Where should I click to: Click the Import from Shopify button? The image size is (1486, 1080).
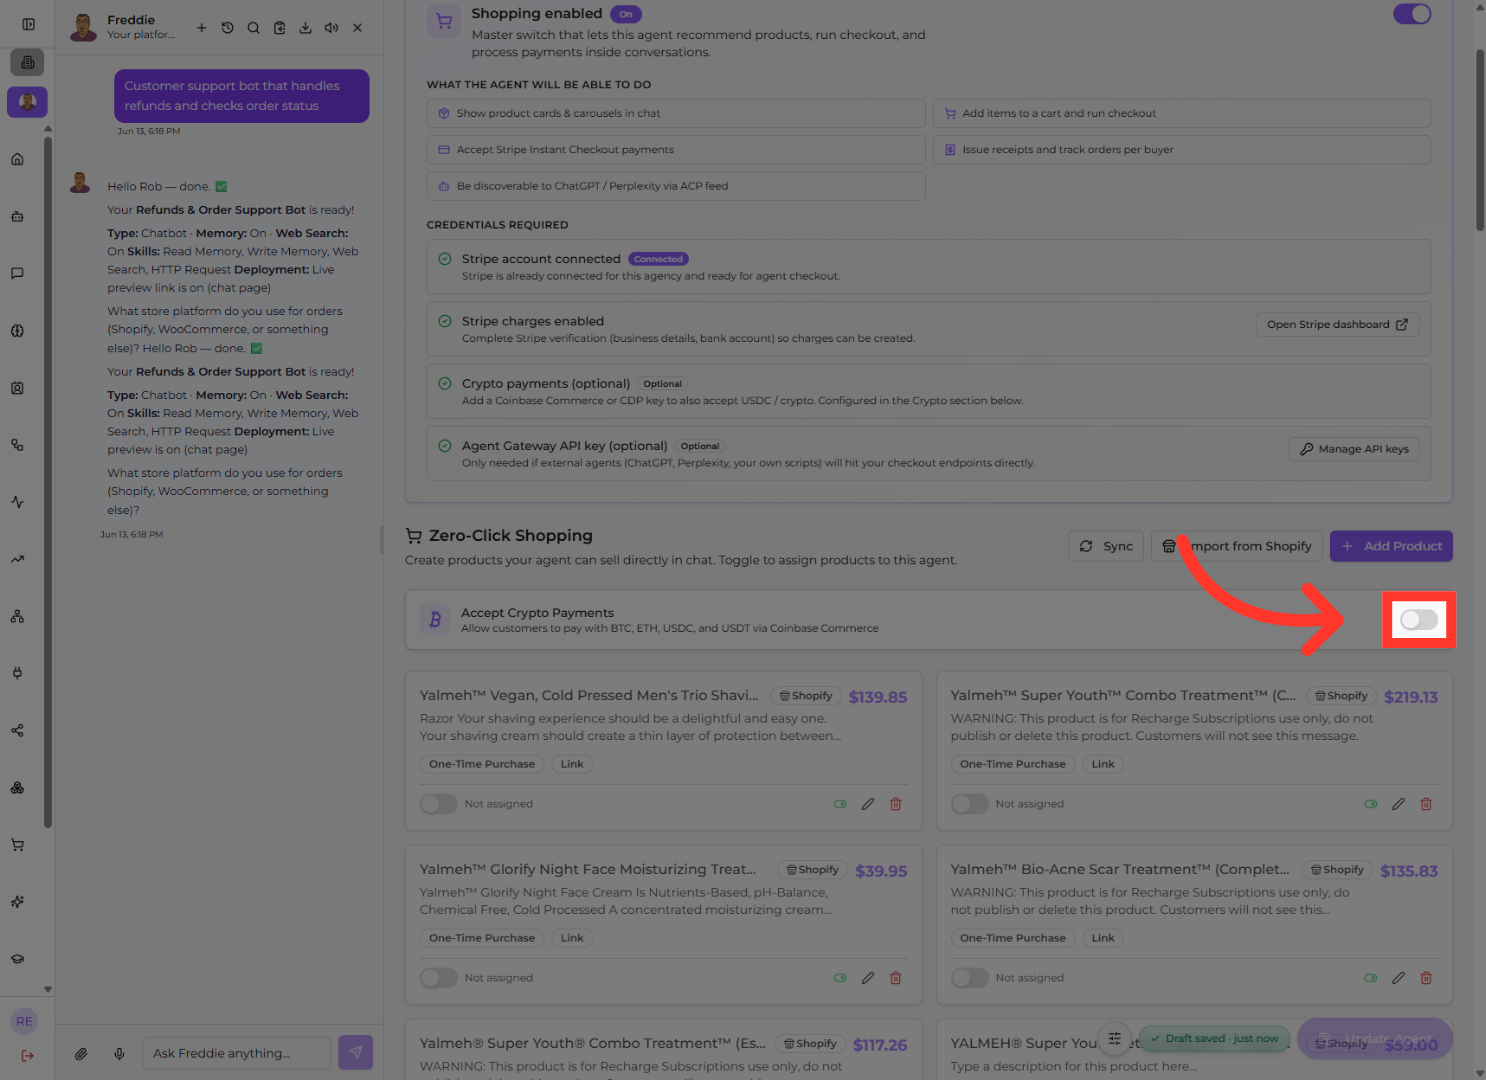click(x=1237, y=546)
